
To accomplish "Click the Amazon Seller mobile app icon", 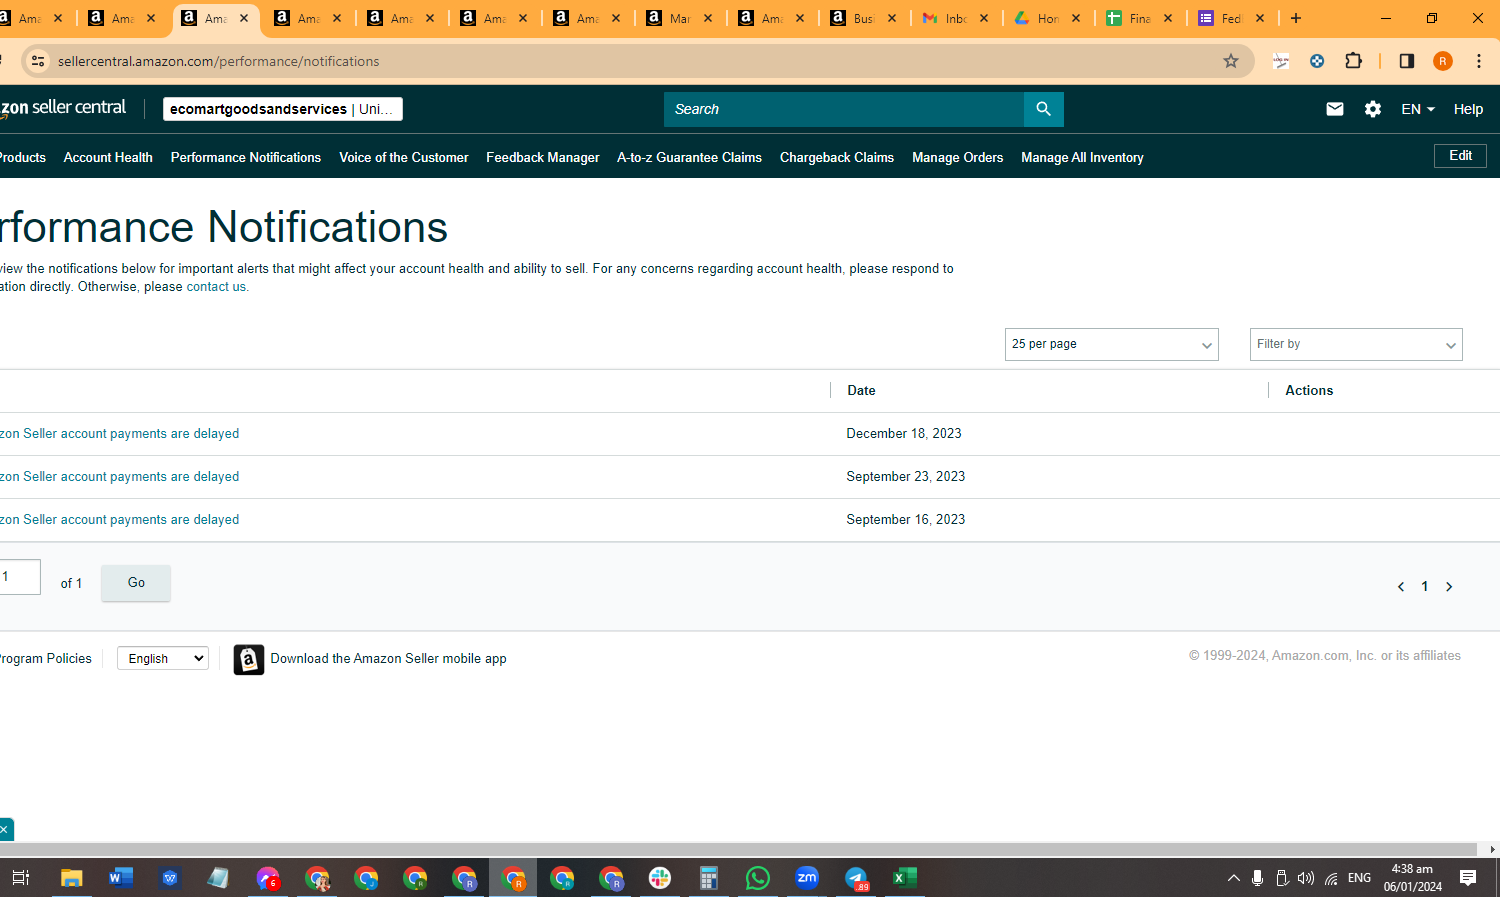I will pos(249,660).
